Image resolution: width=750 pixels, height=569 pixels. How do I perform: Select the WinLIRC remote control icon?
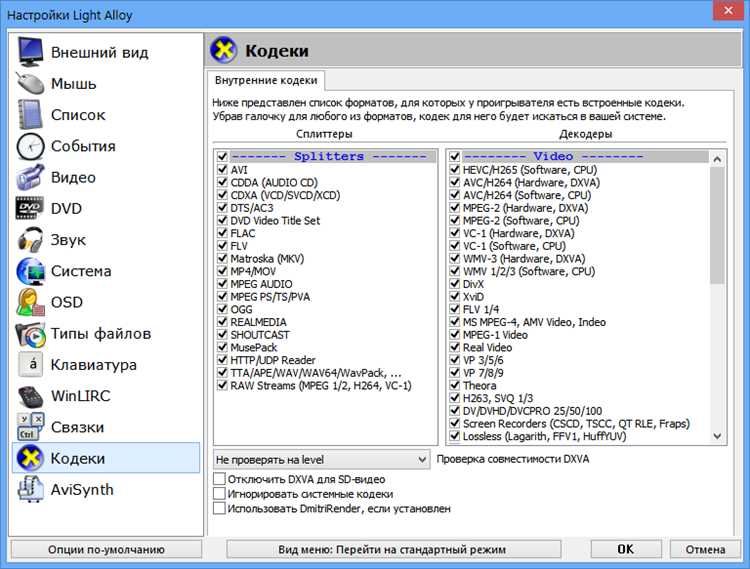30,396
